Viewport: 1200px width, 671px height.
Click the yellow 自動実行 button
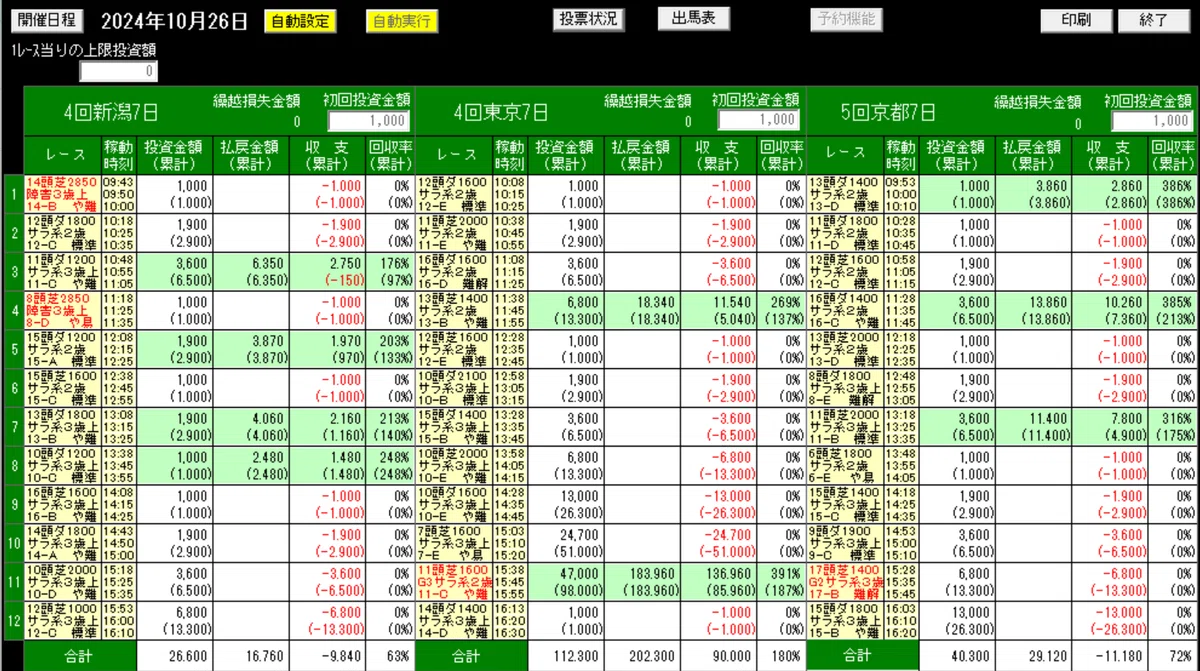pos(401,21)
